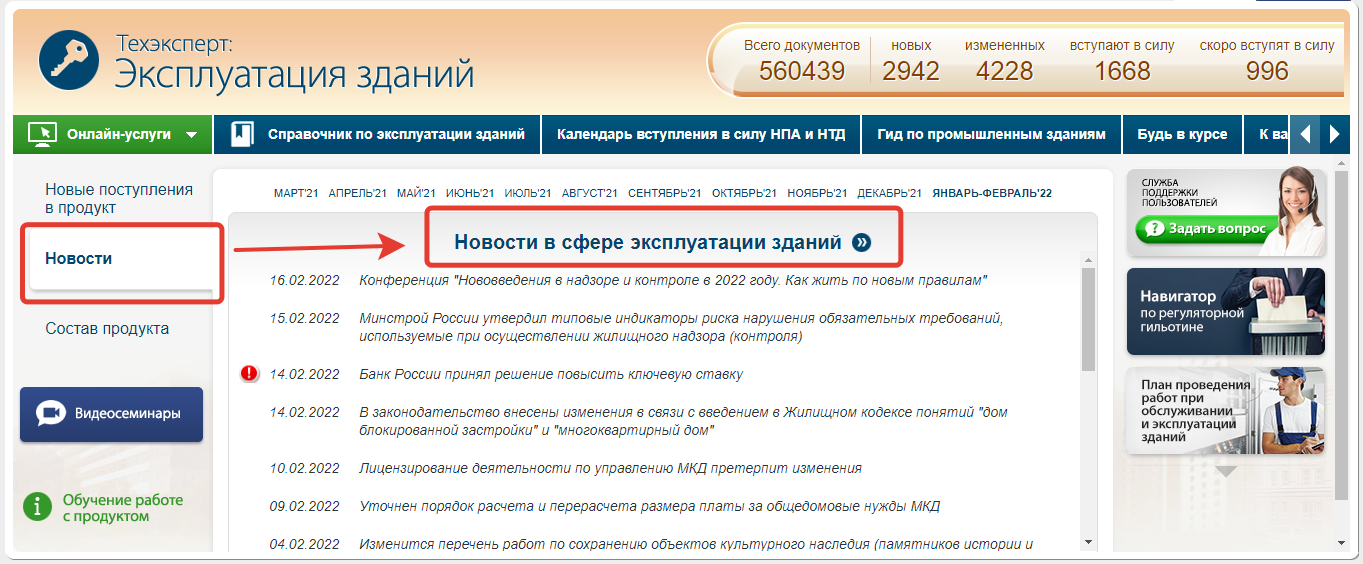Open news about объектов культурного наследия
This screenshot has height=564, width=1363.
(695, 544)
